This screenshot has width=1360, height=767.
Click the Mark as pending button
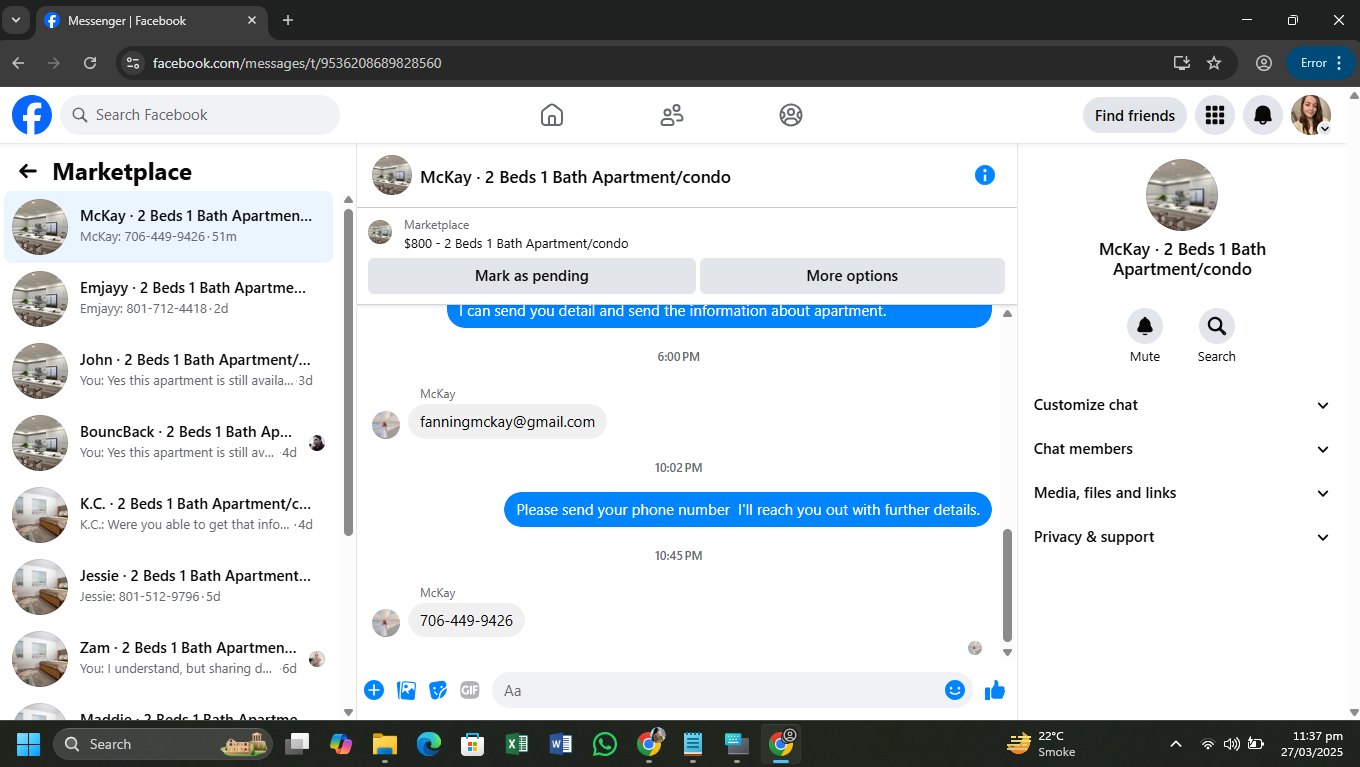tap(532, 276)
